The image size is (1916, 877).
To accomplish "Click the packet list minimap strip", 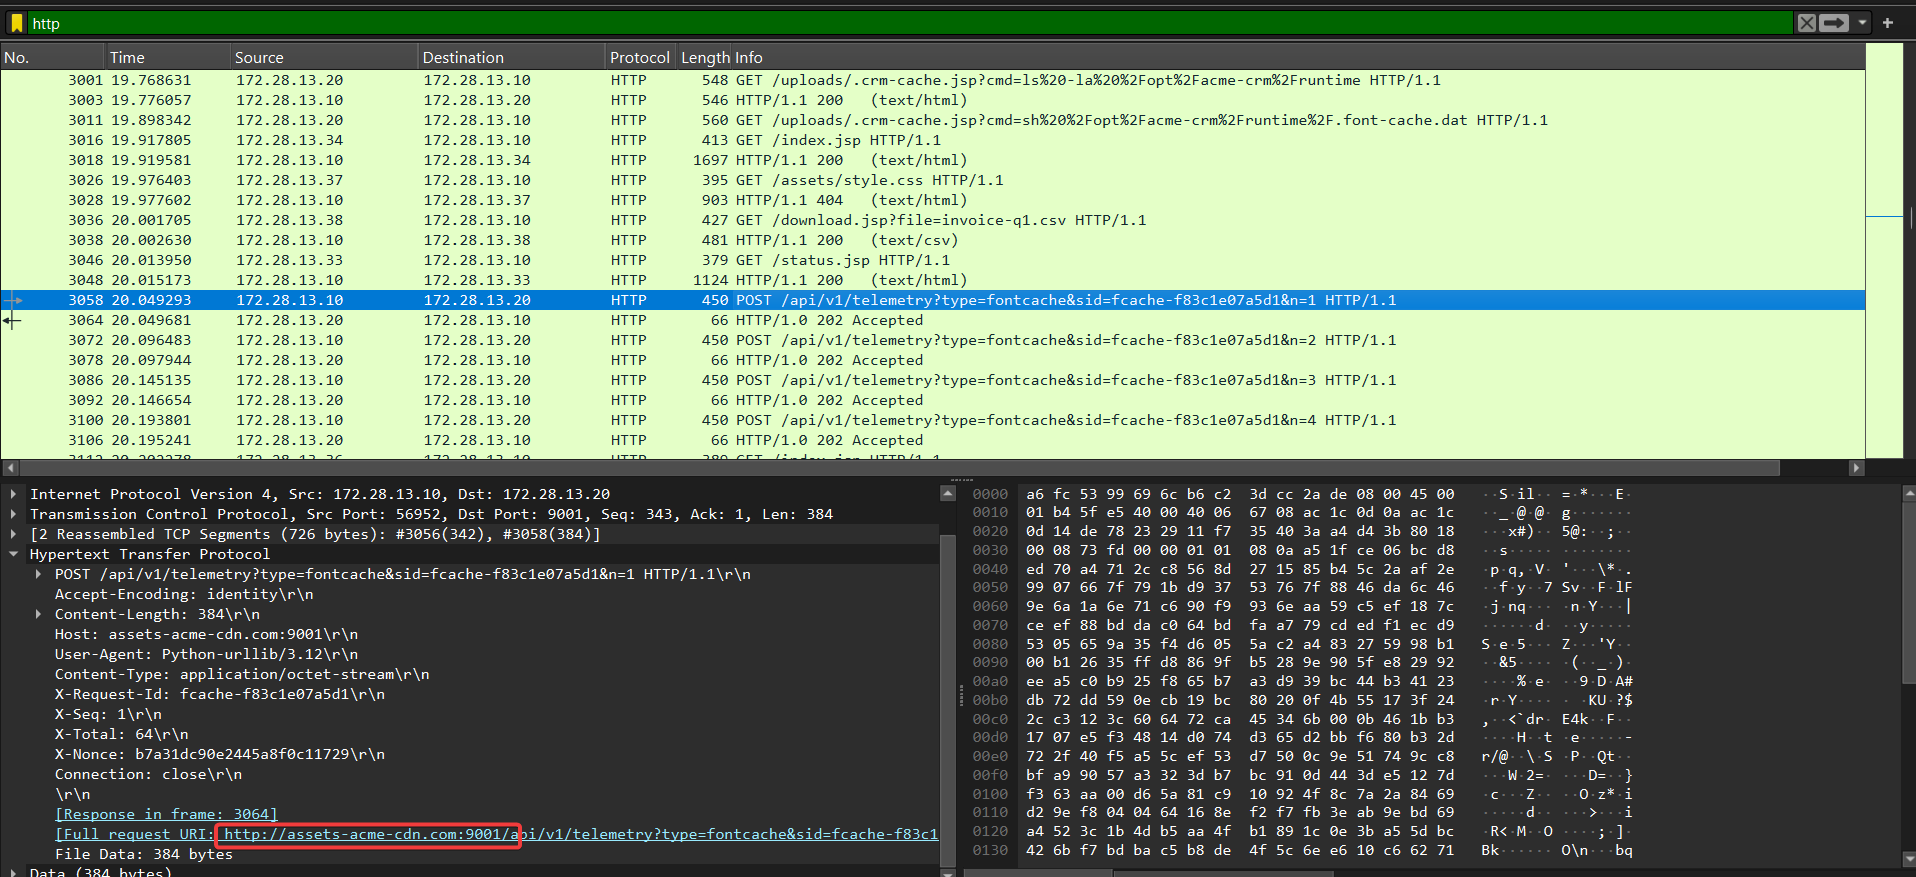I will coord(1884,250).
